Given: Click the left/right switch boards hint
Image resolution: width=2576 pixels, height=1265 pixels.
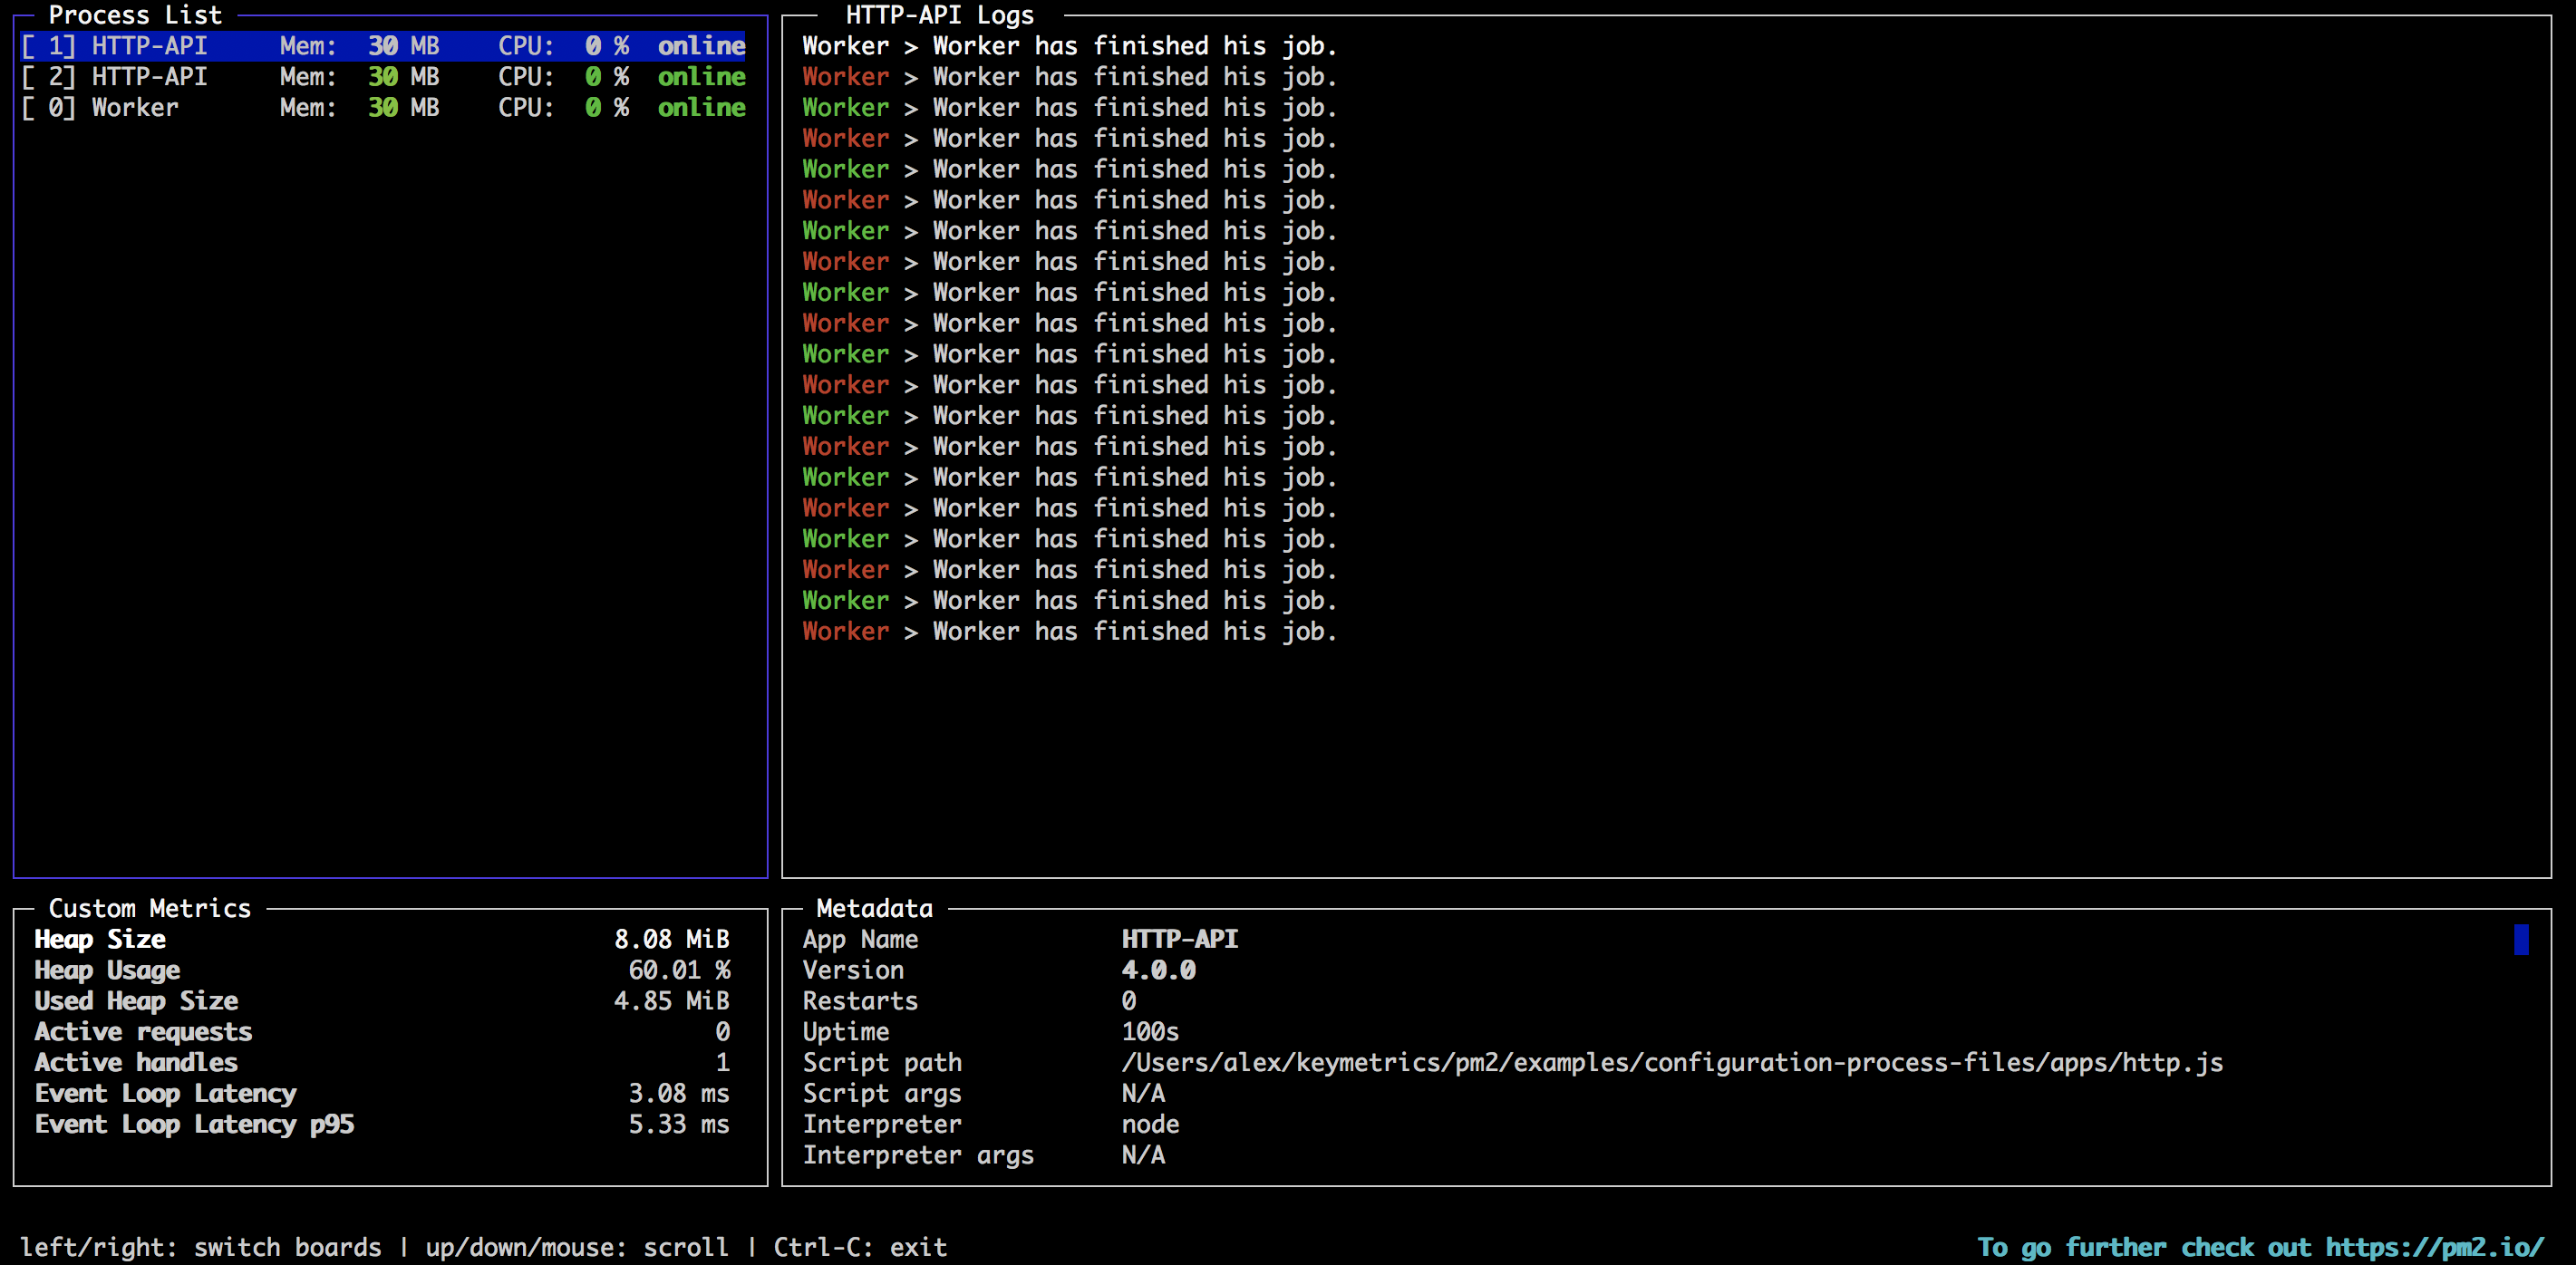Looking at the screenshot, I should pos(200,1247).
